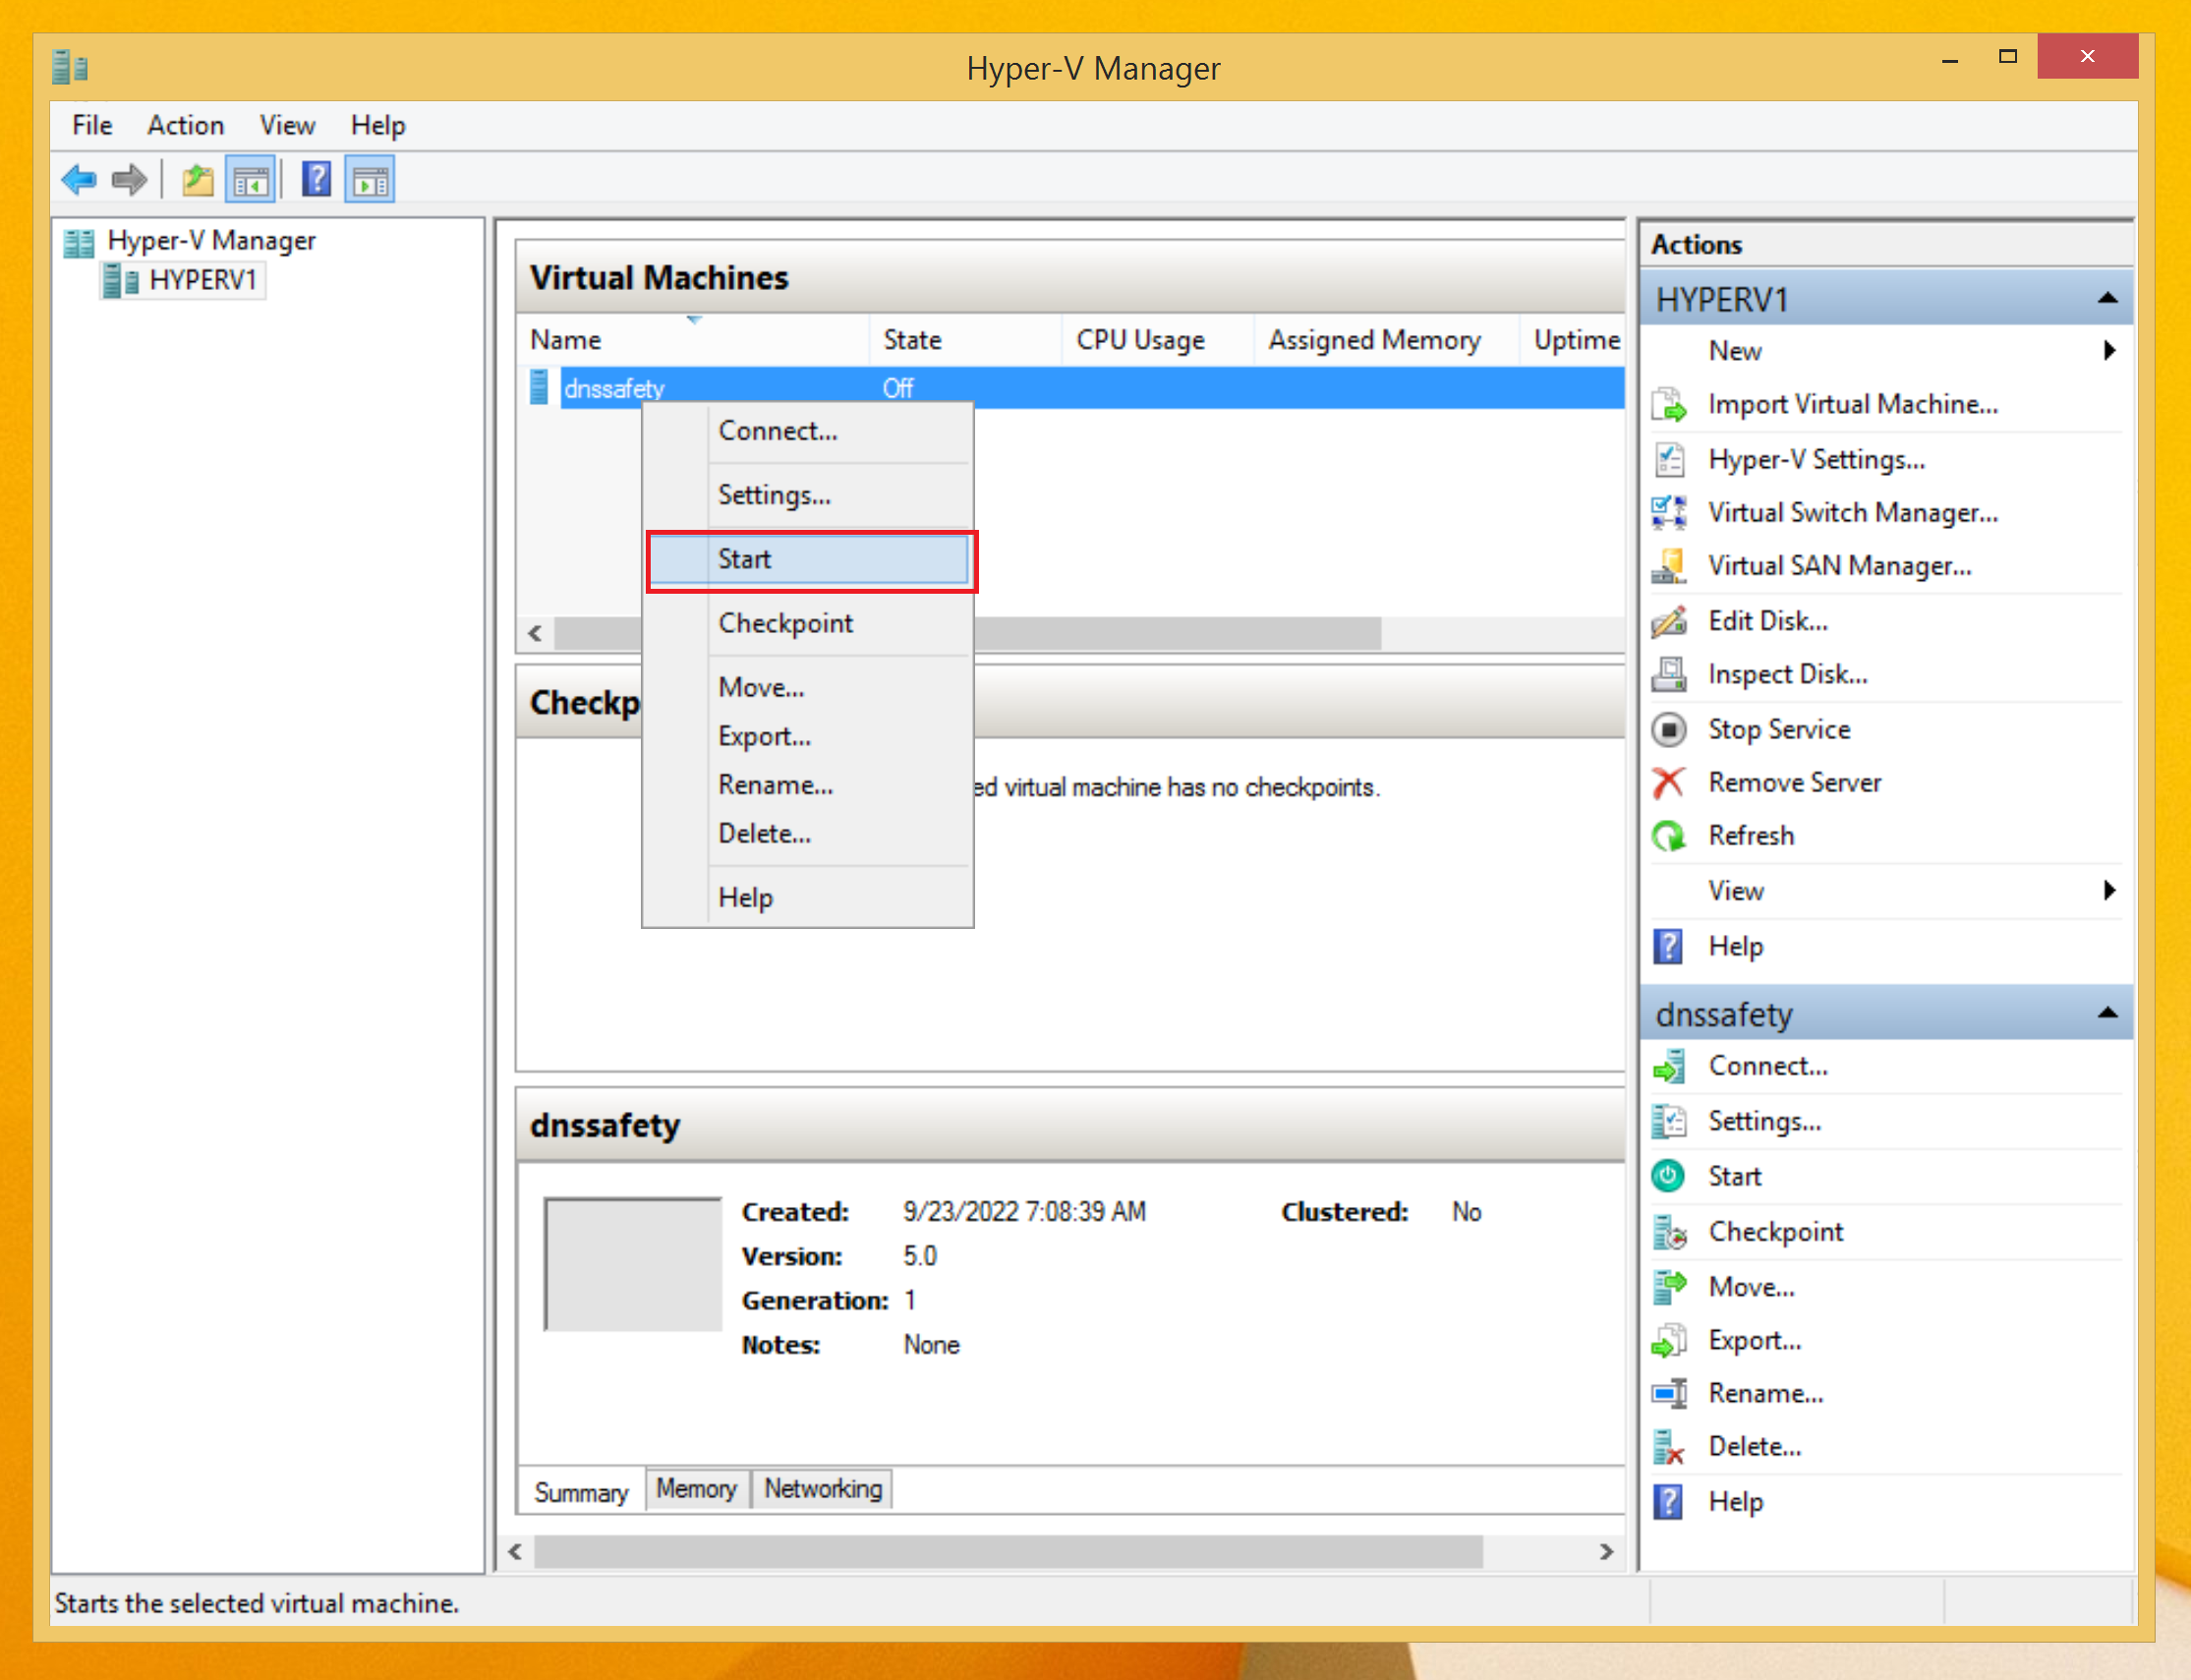Sort by the Uptime column header
Screen dimensions: 2191x1680
(1573, 340)
